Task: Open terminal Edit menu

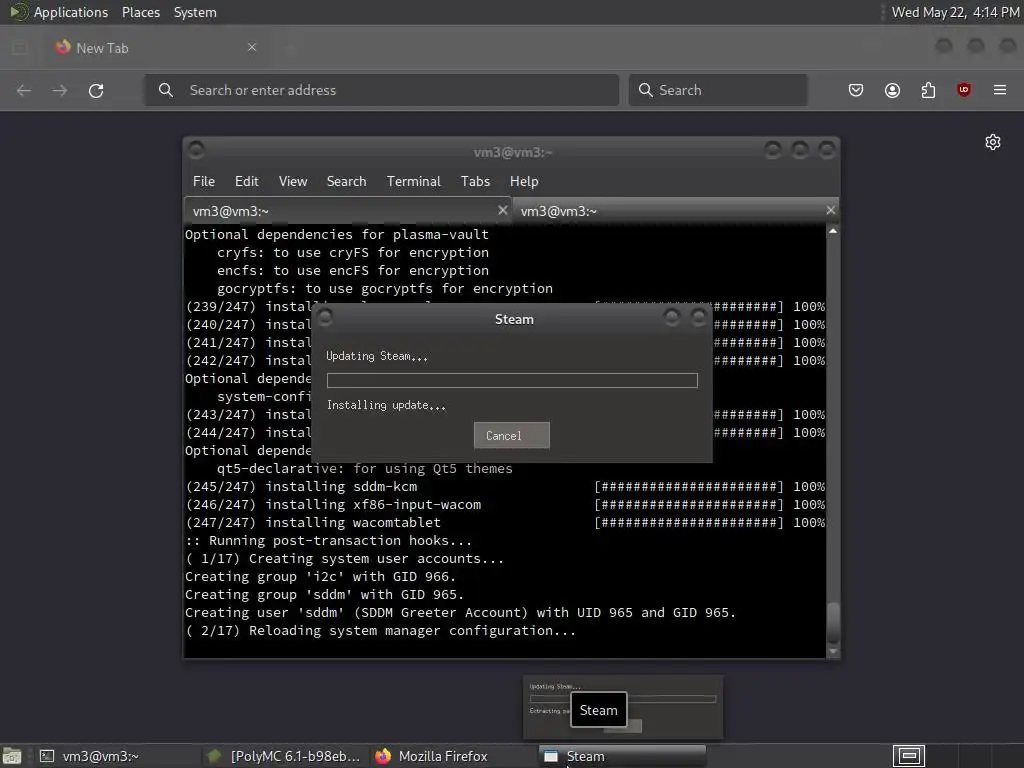Action: click(x=246, y=182)
